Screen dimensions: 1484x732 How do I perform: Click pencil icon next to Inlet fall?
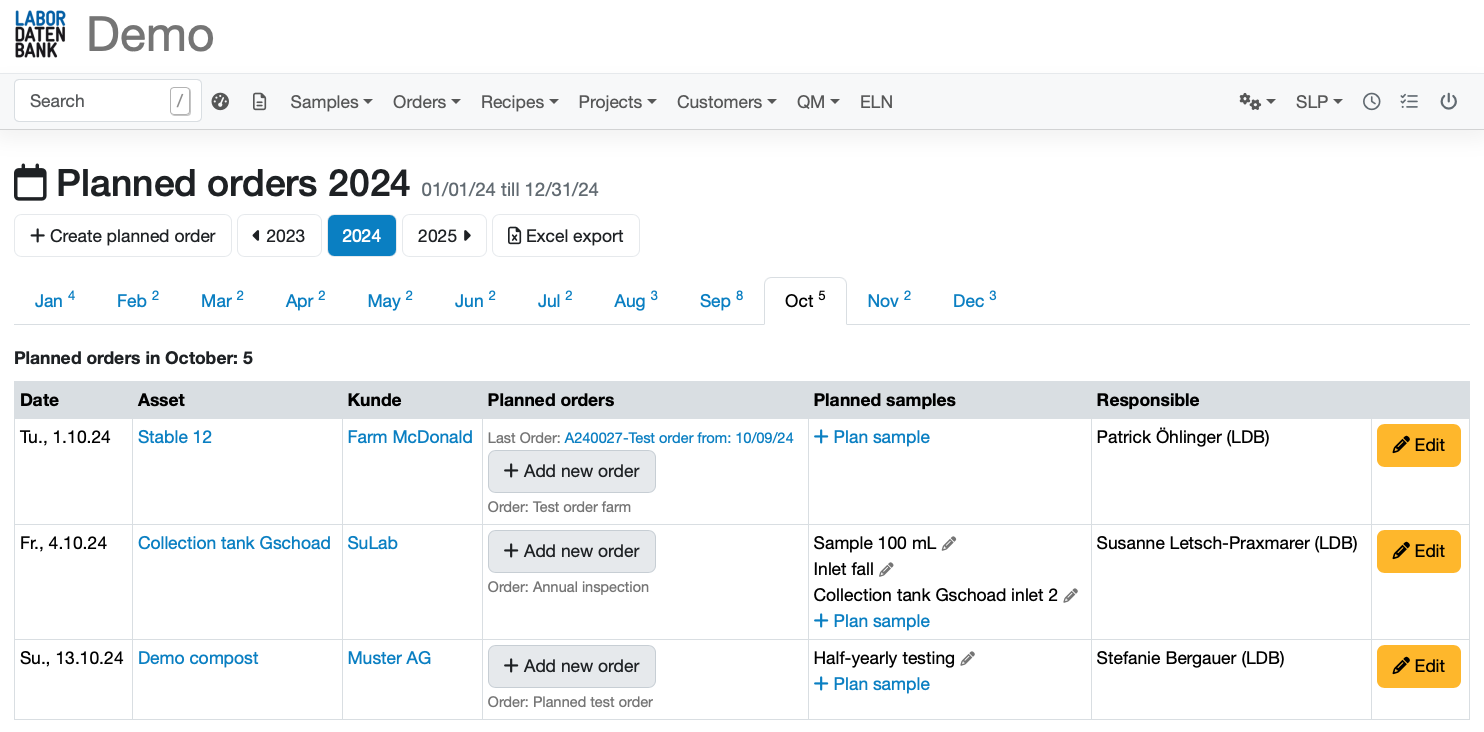[x=886, y=569]
